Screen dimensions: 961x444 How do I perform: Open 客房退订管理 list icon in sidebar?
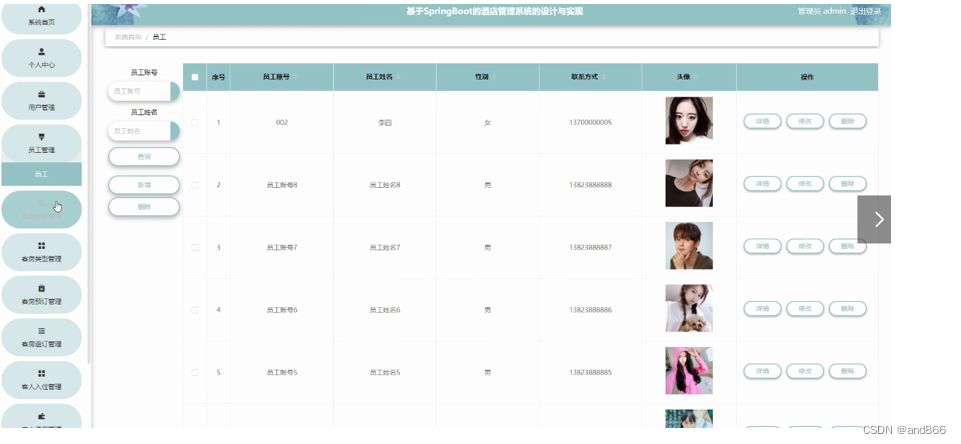(42, 331)
